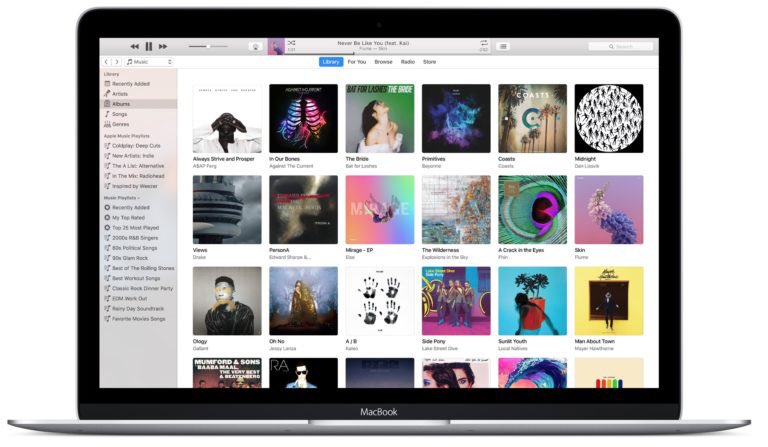Go back using the left chevron
The height and width of the screenshot is (447, 768).
tap(106, 62)
